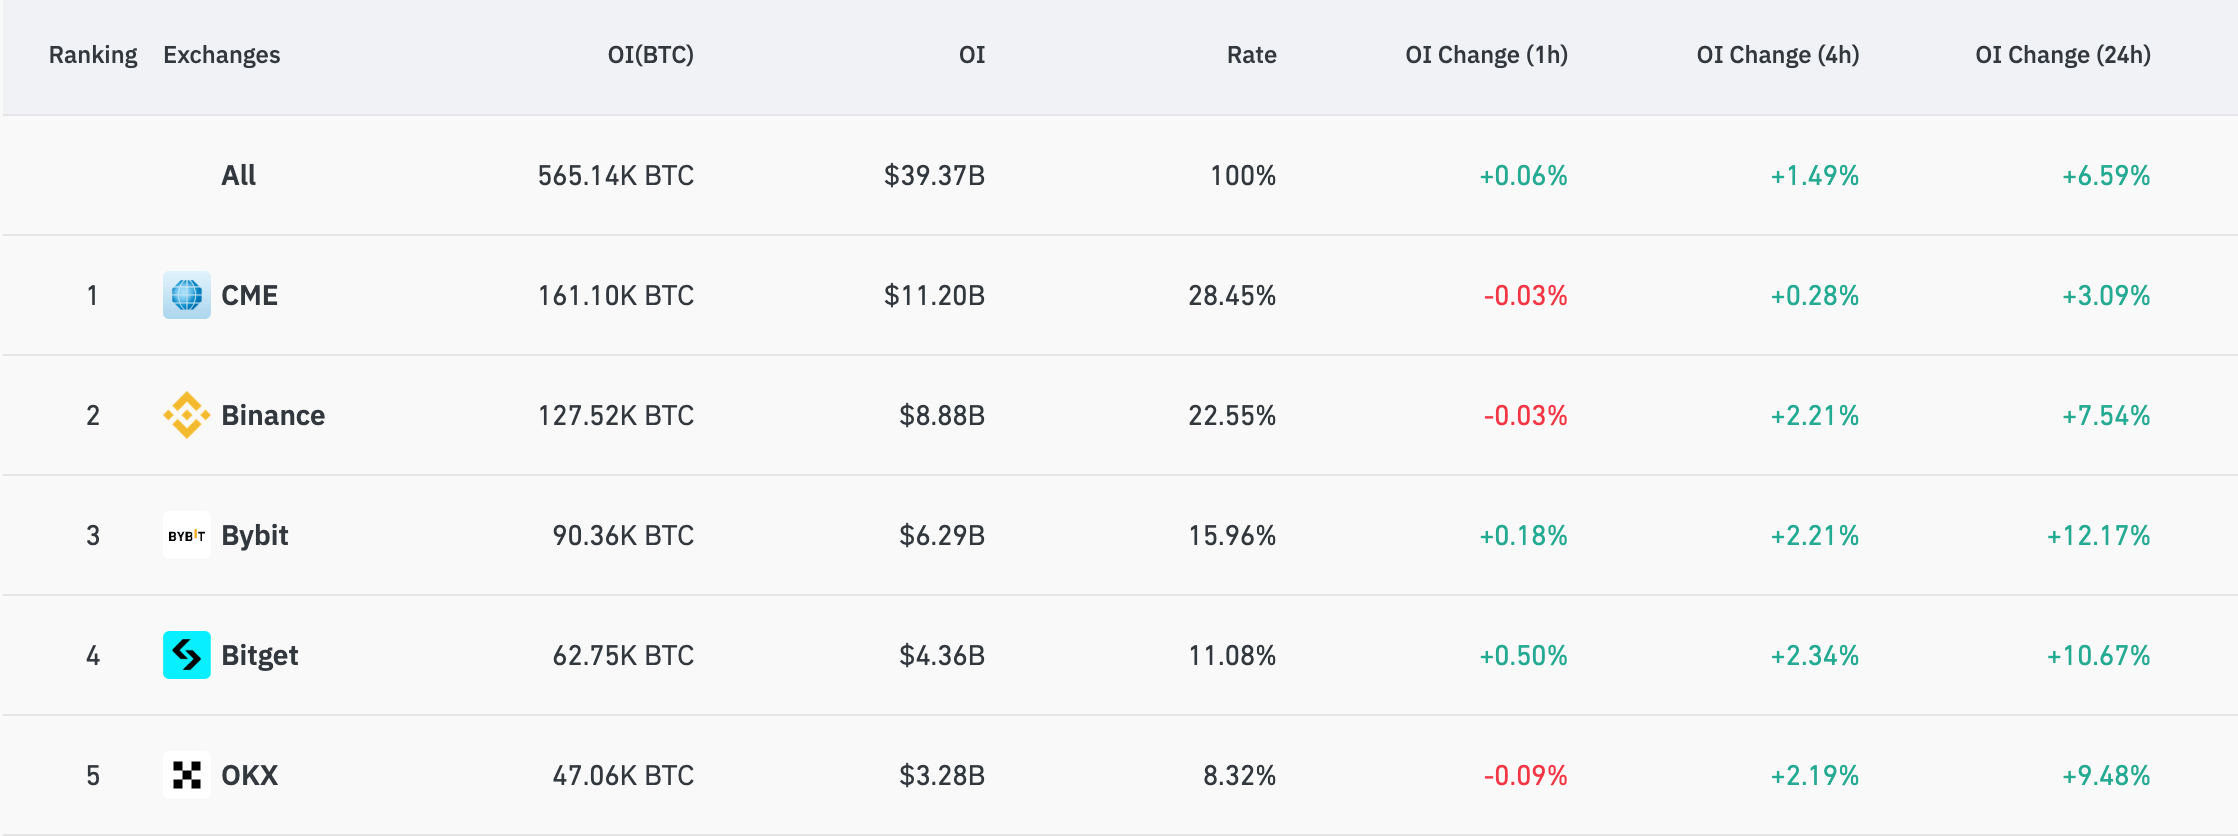
Task: Select the All exchanges summary row label
Action: click(238, 175)
